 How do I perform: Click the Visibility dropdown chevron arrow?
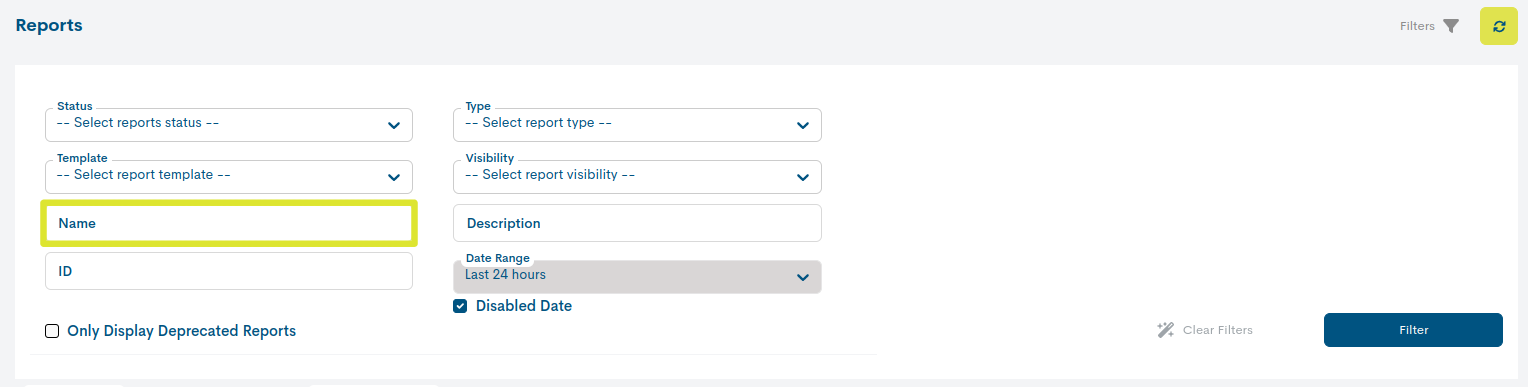pos(802,177)
